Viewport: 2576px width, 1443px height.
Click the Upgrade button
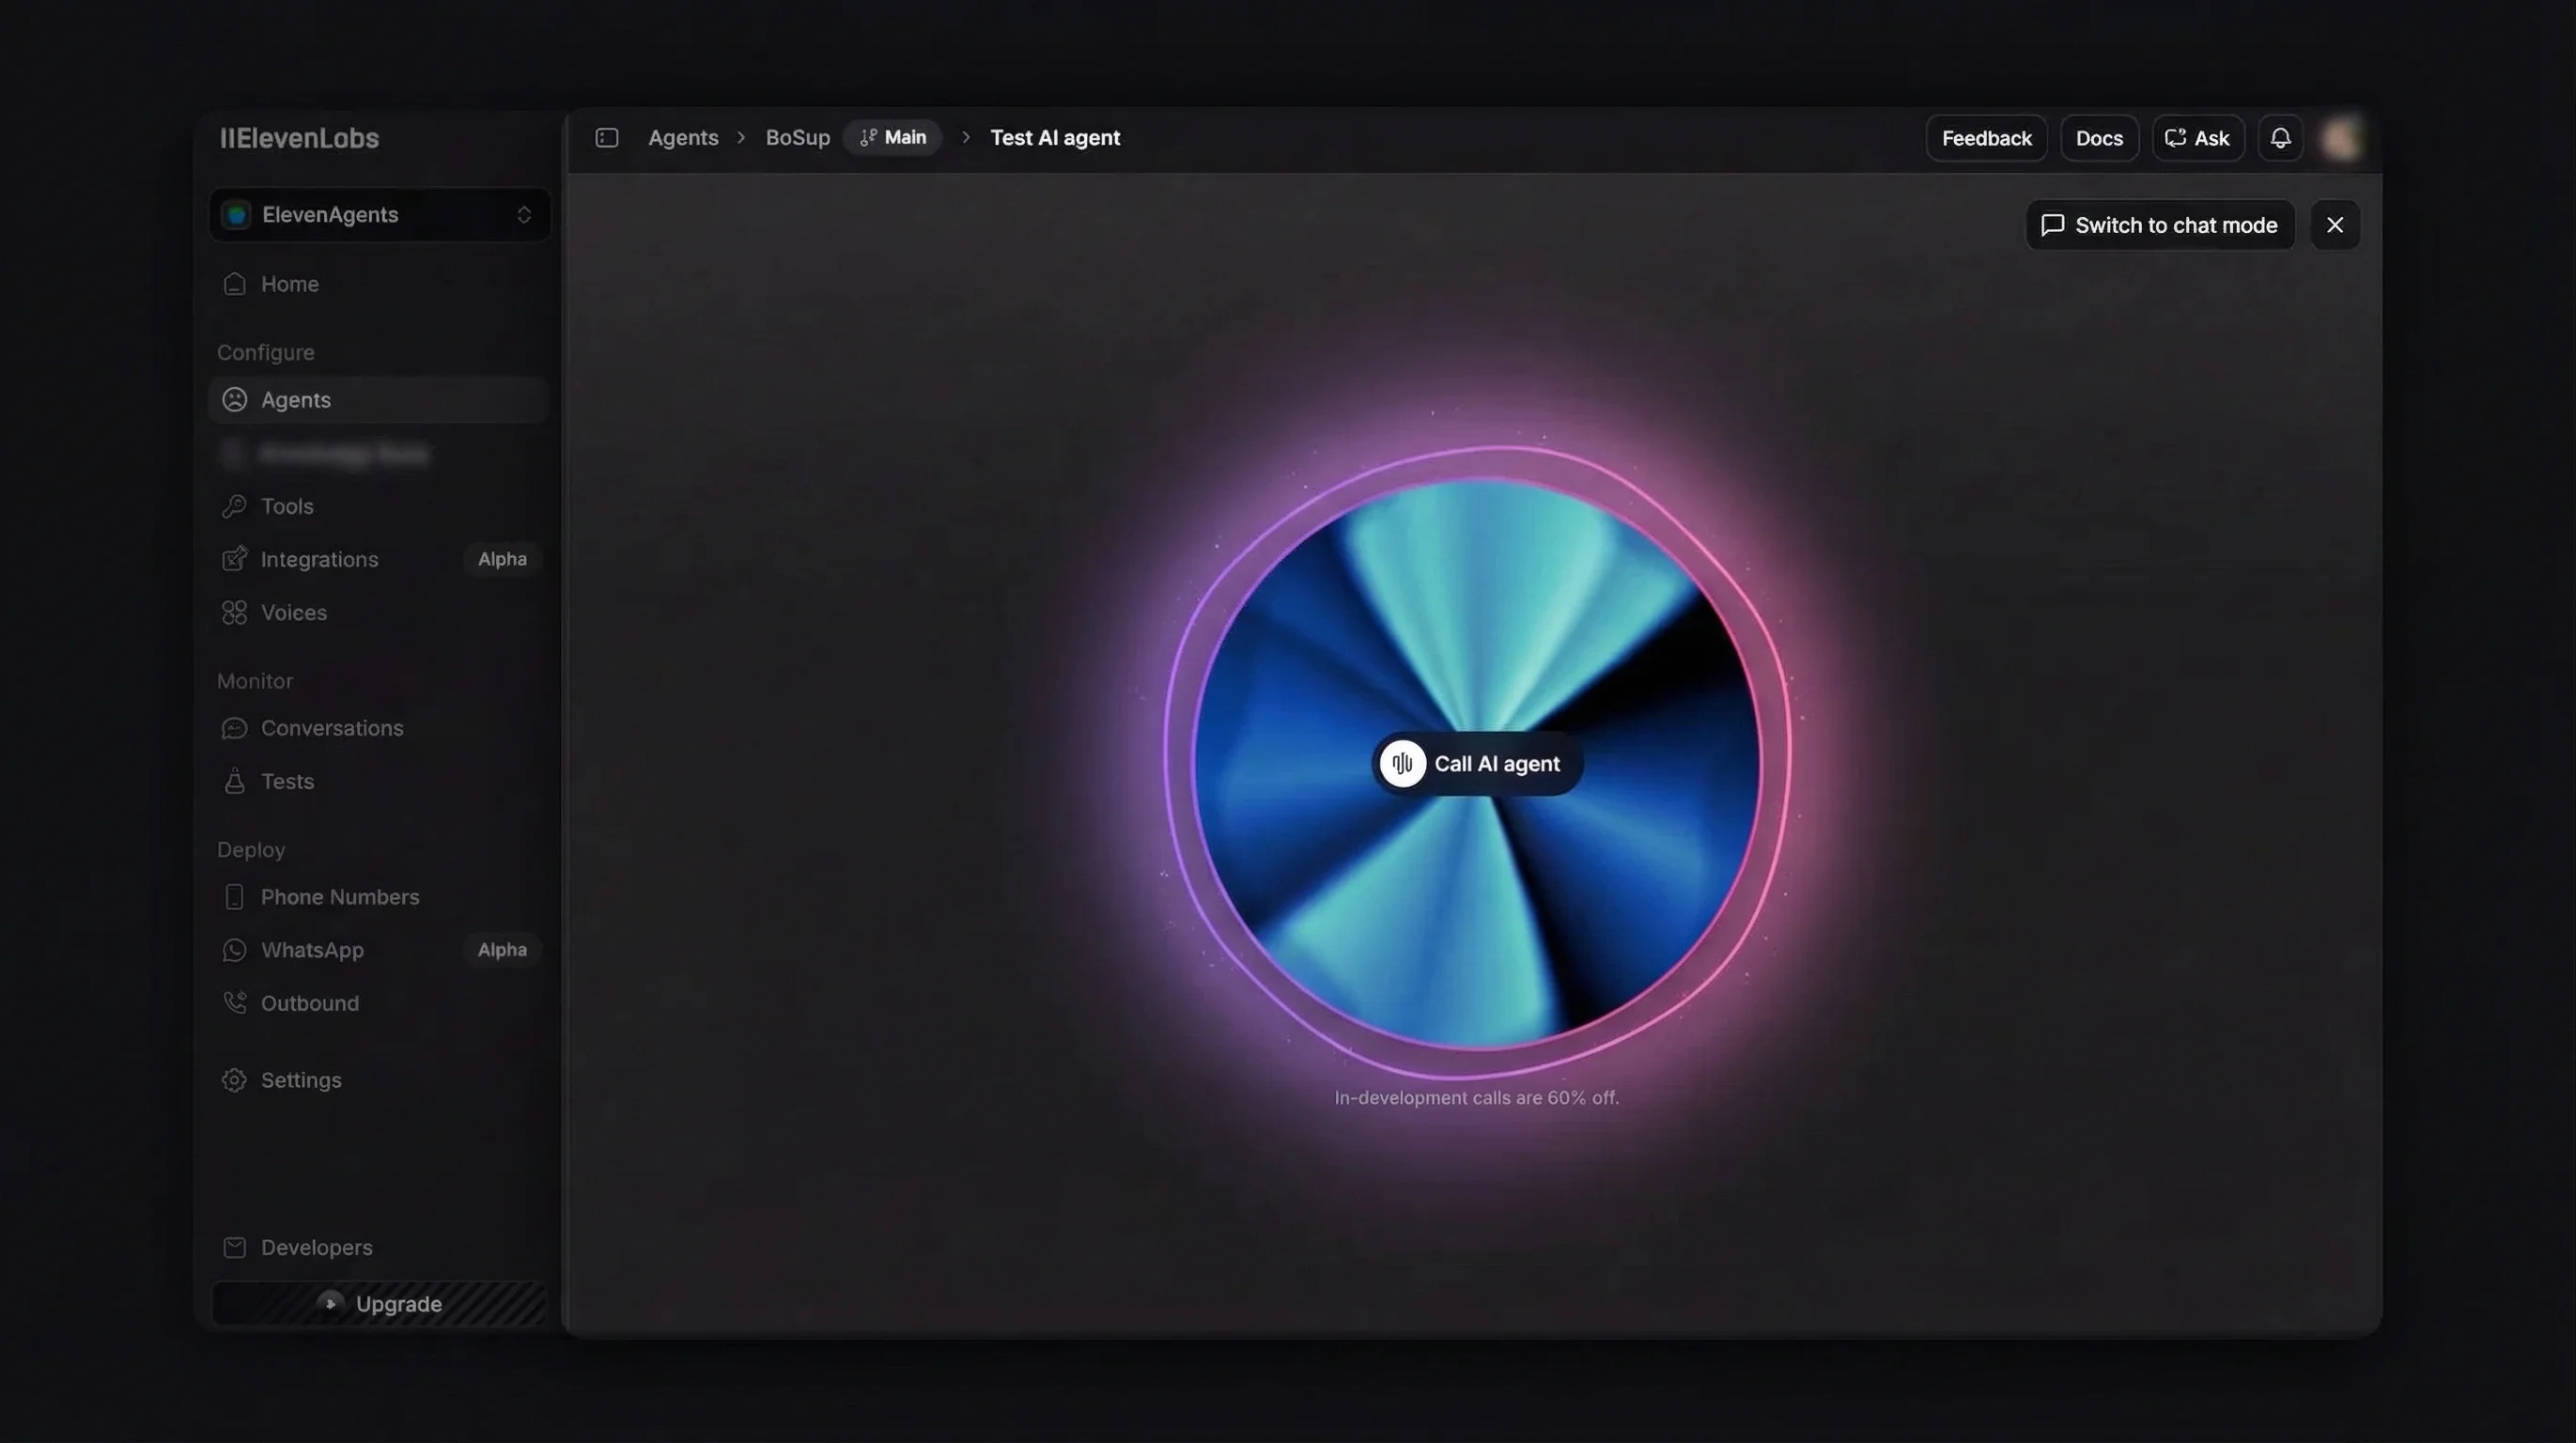pos(380,1304)
